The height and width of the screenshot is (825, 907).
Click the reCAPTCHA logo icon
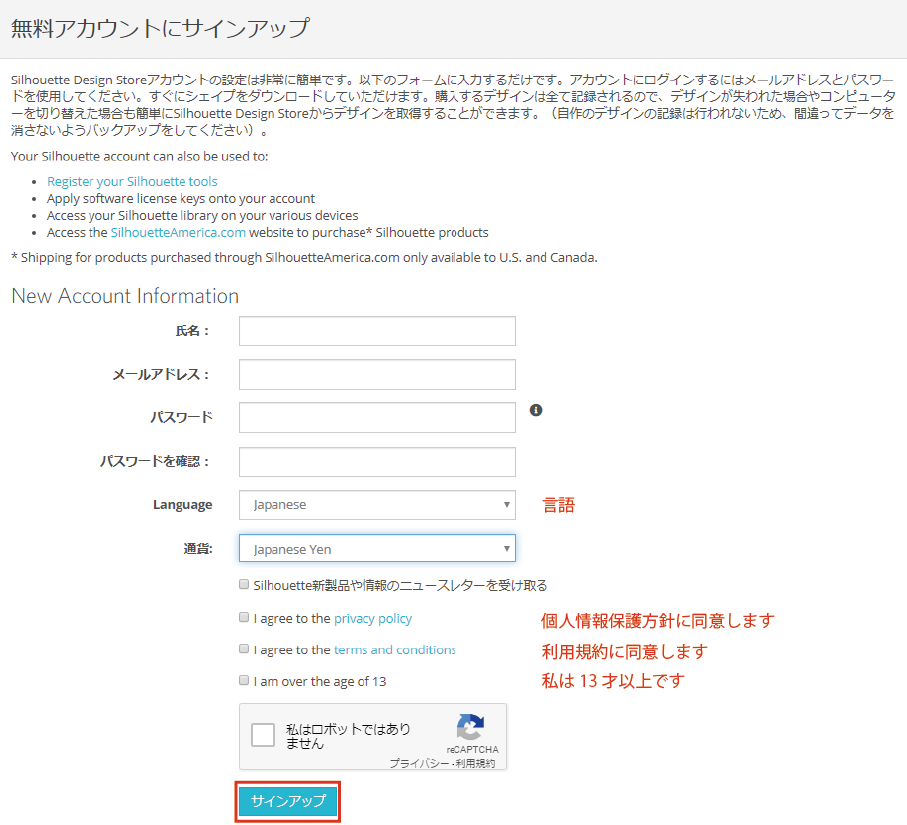tap(470, 728)
